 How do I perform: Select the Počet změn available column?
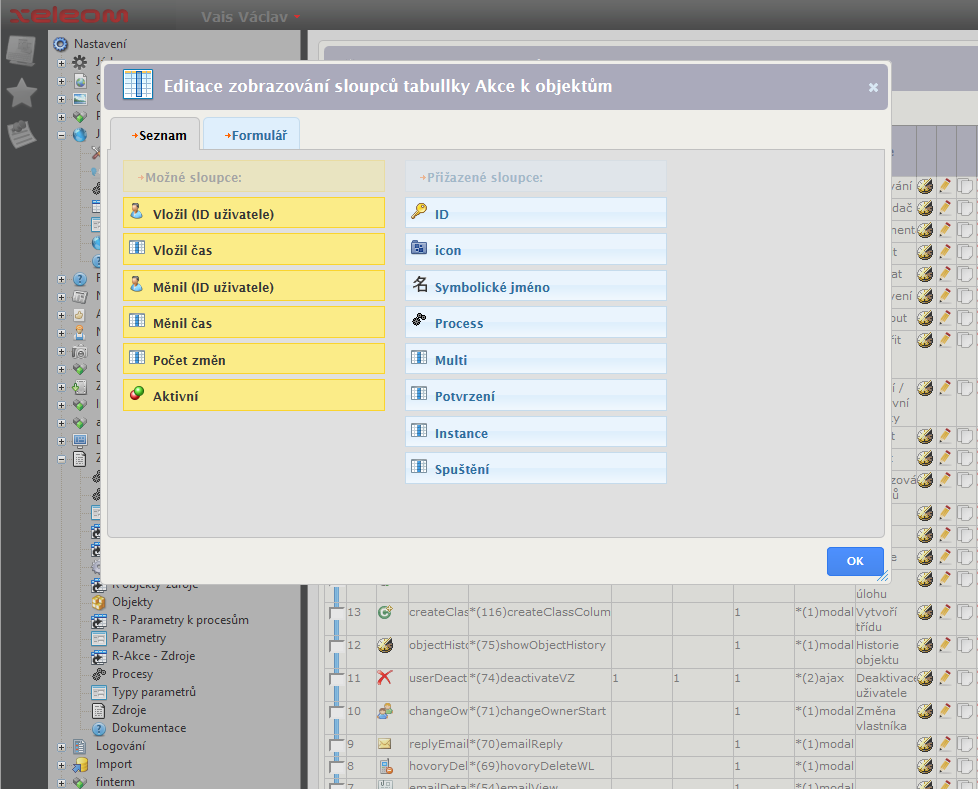[x=254, y=359]
